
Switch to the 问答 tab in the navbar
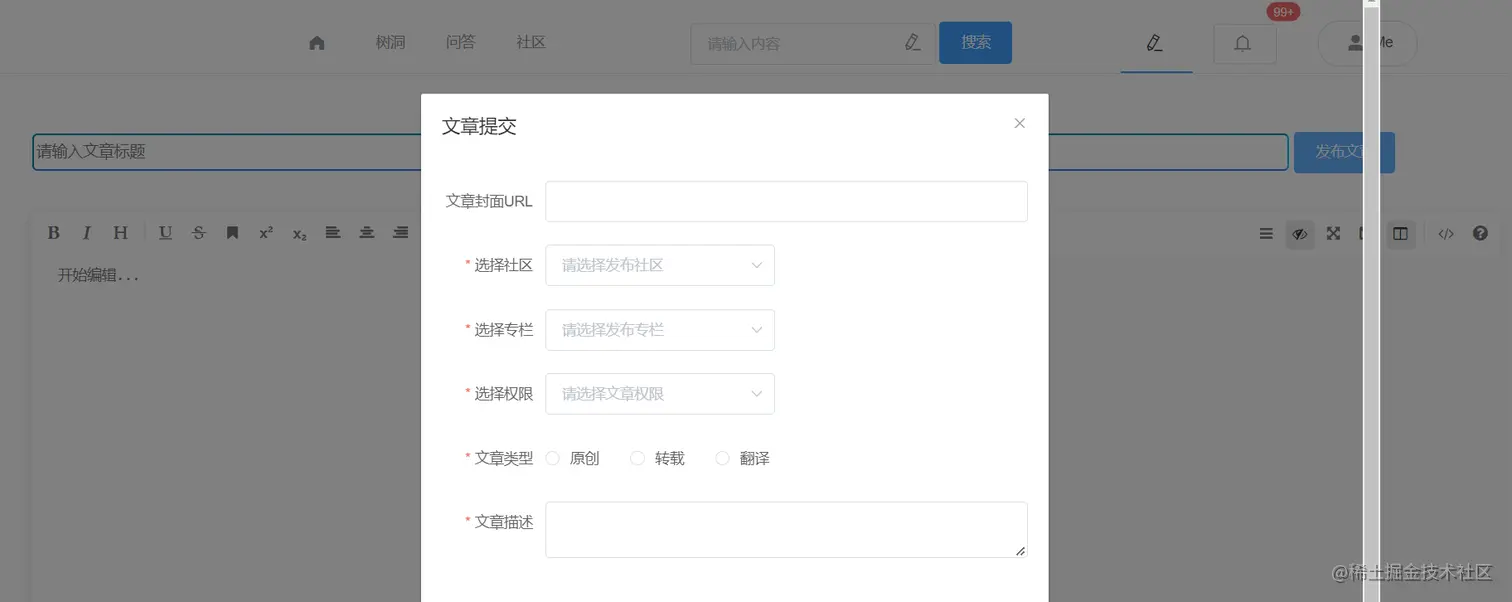click(x=460, y=42)
